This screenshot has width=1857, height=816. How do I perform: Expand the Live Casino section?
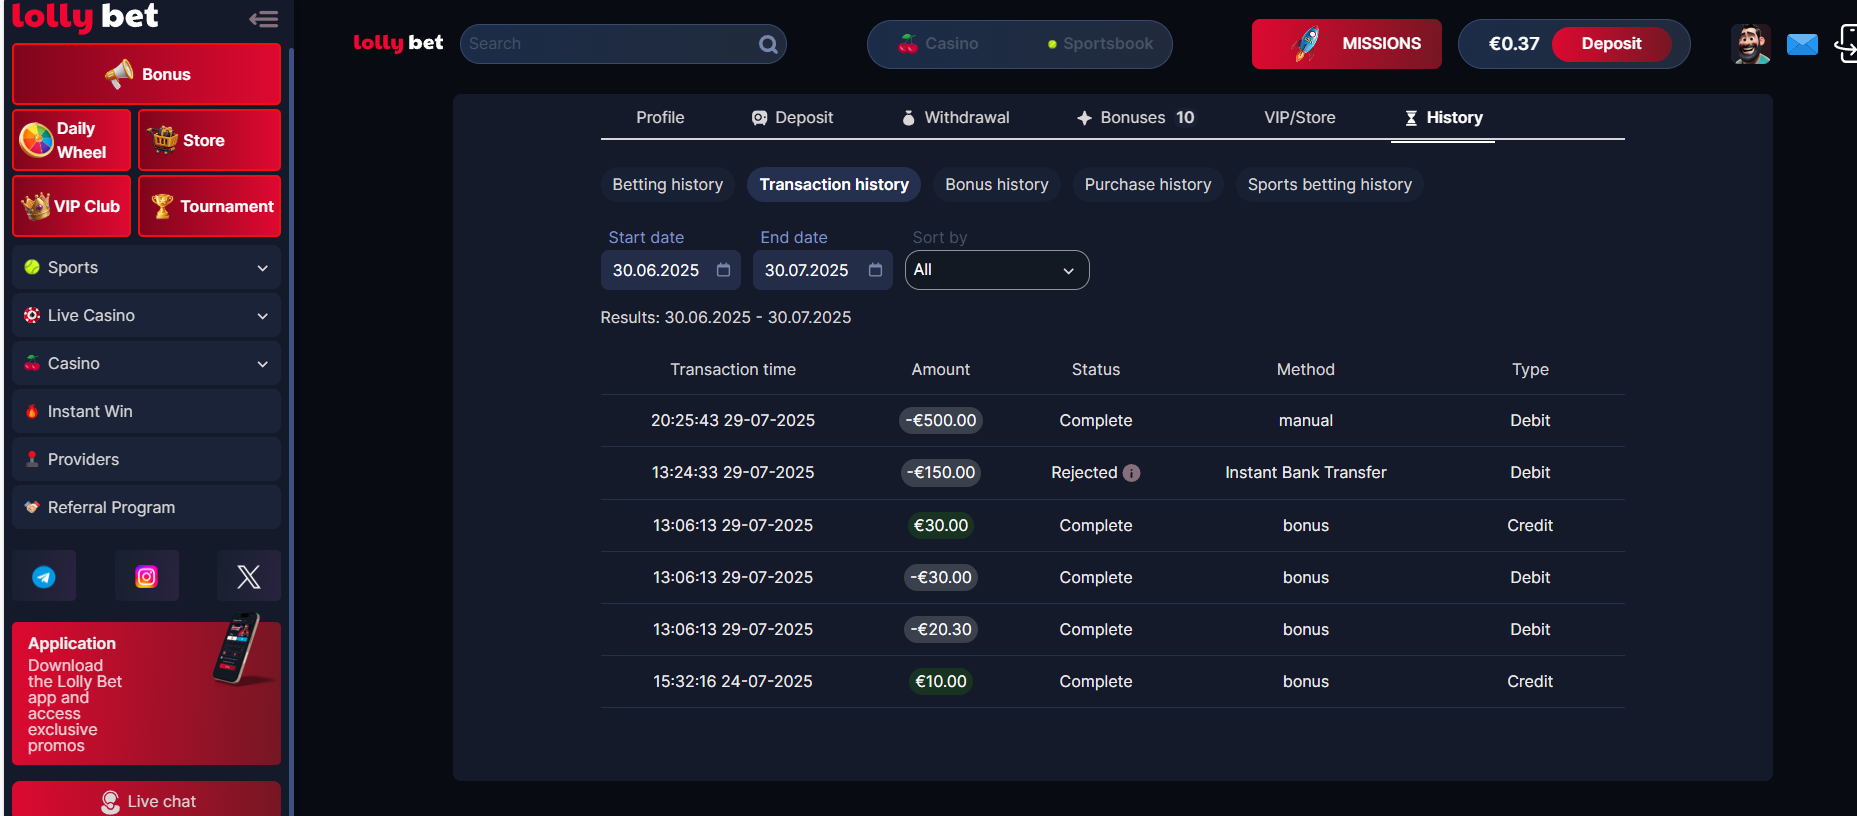click(x=146, y=316)
